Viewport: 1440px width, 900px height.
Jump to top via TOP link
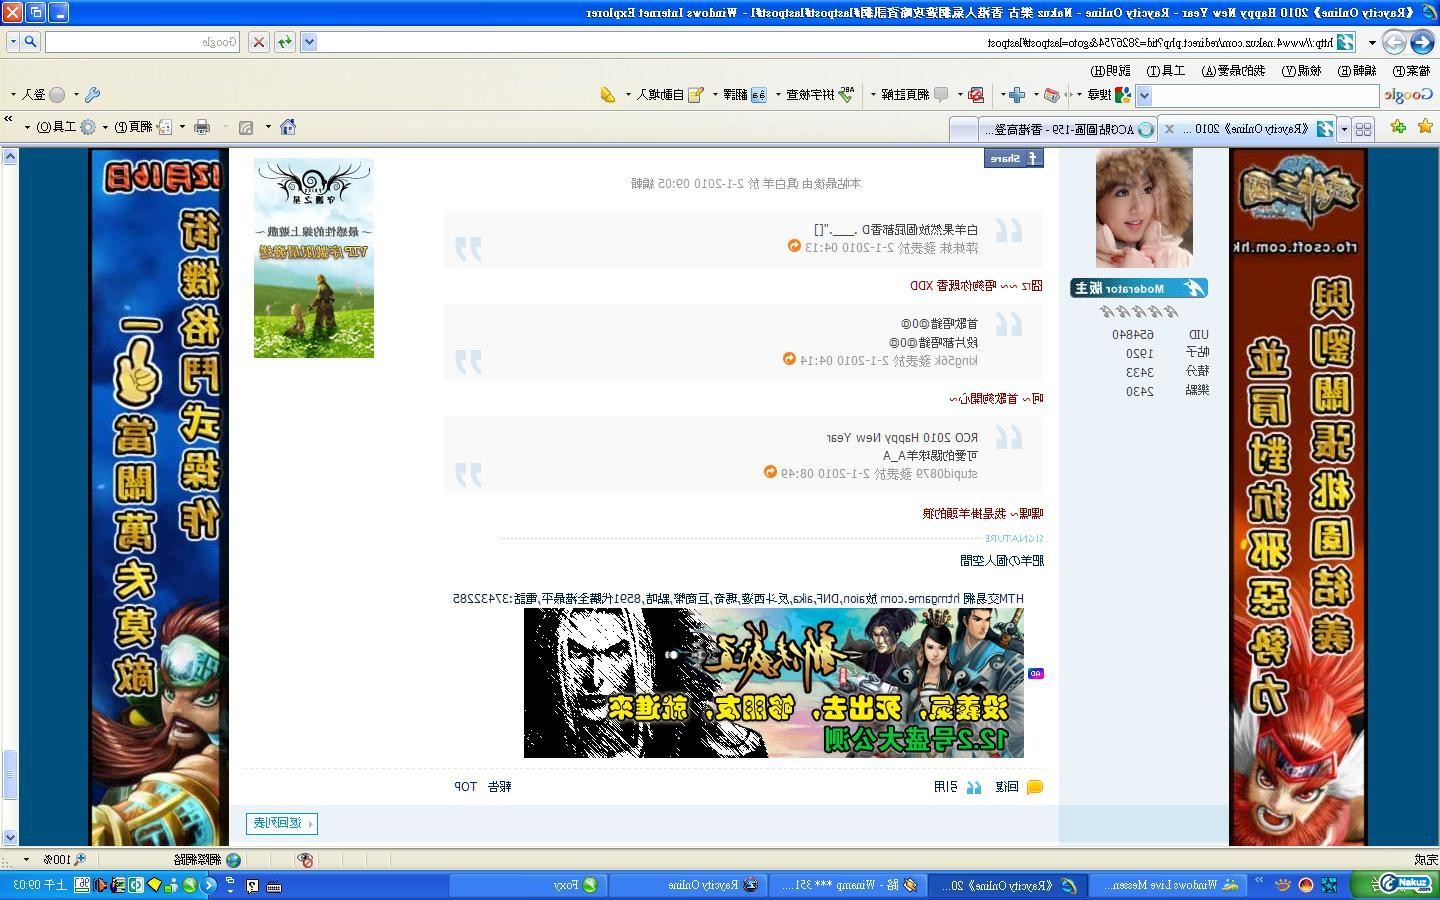466,787
